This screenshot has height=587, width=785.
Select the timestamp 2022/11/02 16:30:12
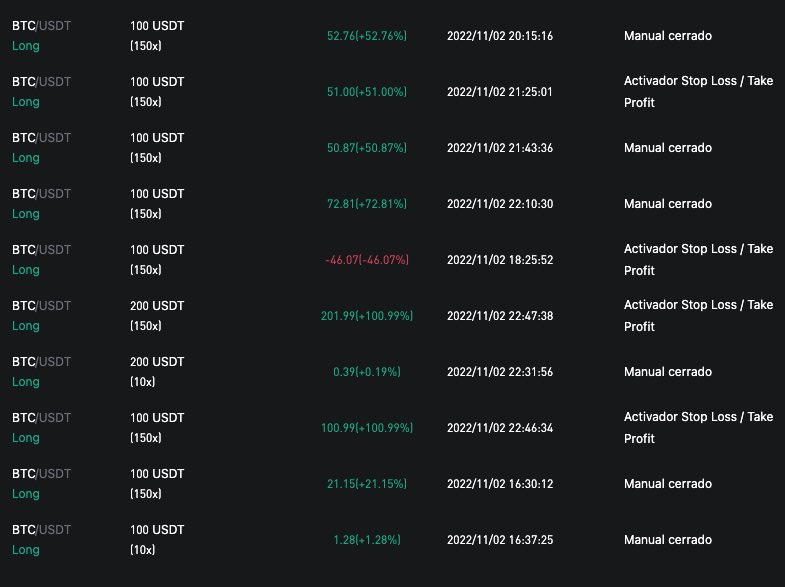(500, 484)
